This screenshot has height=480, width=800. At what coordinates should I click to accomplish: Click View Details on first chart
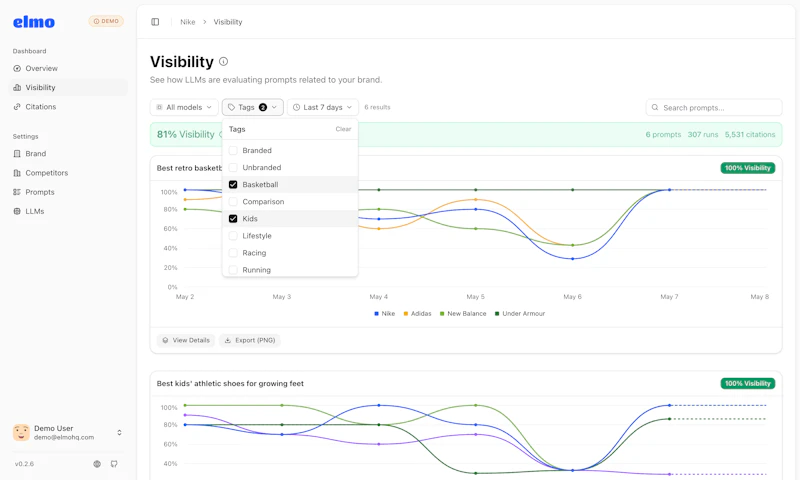coord(186,340)
